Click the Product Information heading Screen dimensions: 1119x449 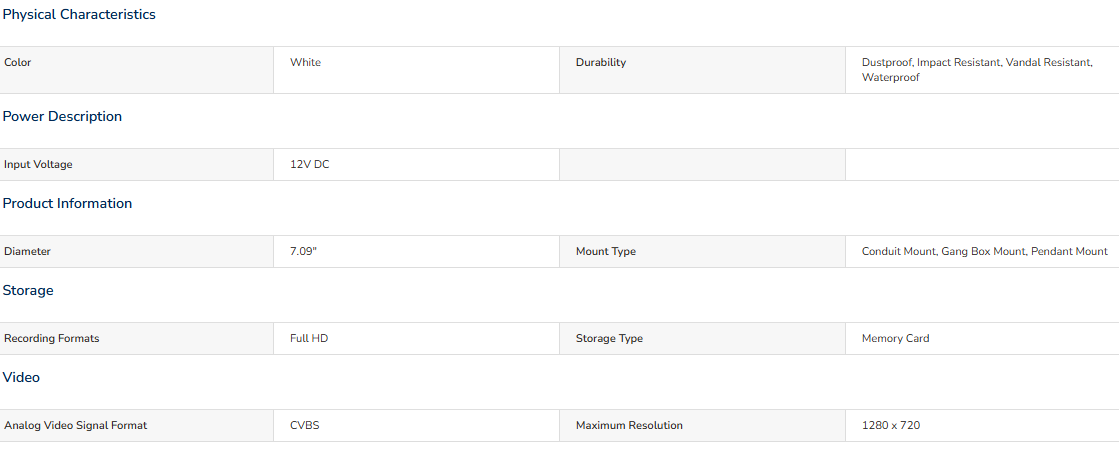pos(67,203)
